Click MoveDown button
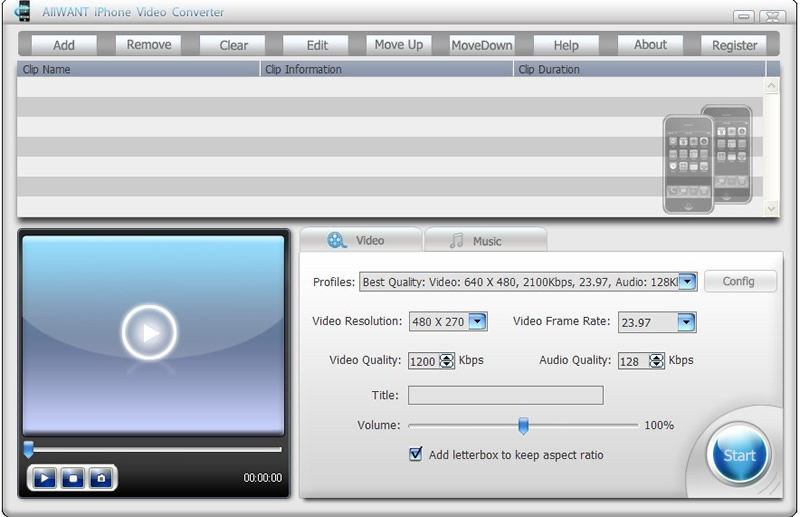 (x=482, y=45)
